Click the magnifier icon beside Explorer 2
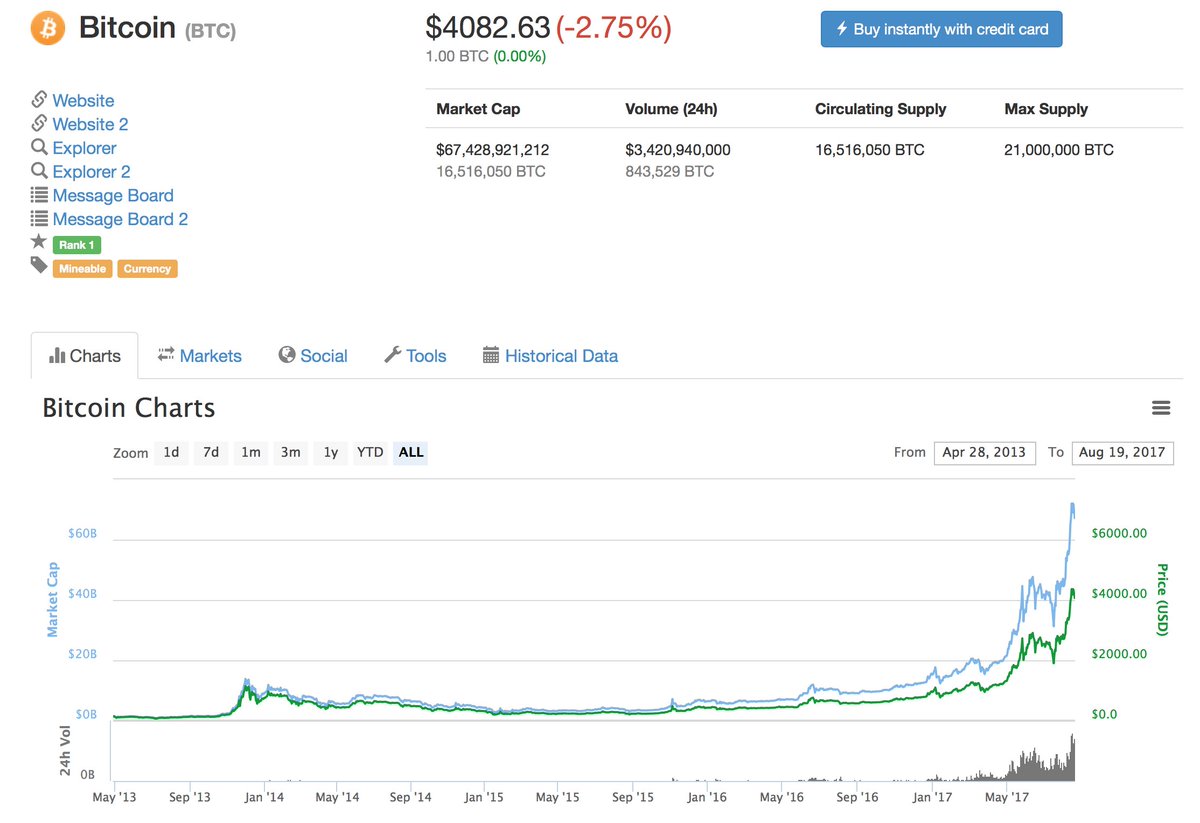 click(39, 171)
